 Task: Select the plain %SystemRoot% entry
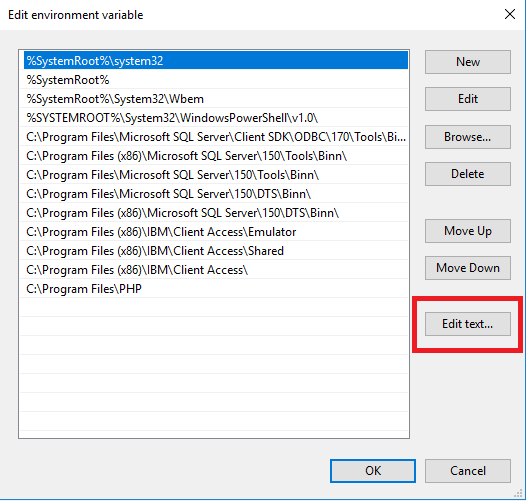pos(216,80)
